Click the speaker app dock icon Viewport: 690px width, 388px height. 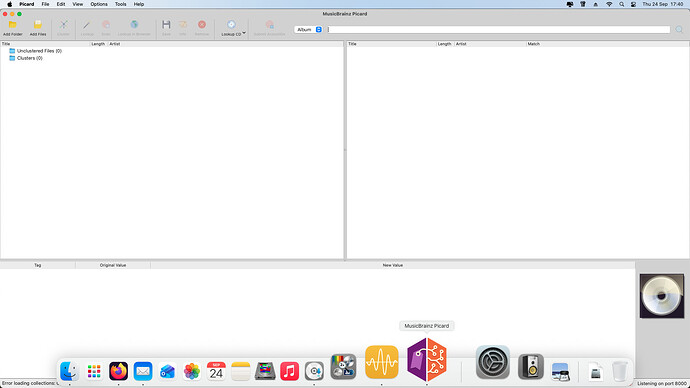531,366
